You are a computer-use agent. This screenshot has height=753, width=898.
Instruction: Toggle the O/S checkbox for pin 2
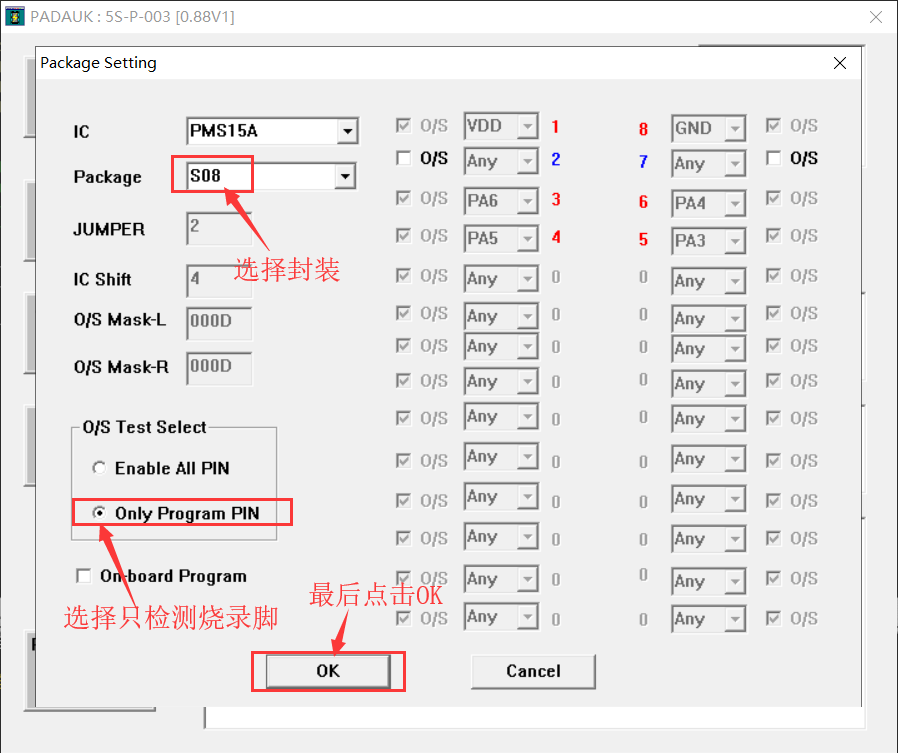click(x=404, y=158)
